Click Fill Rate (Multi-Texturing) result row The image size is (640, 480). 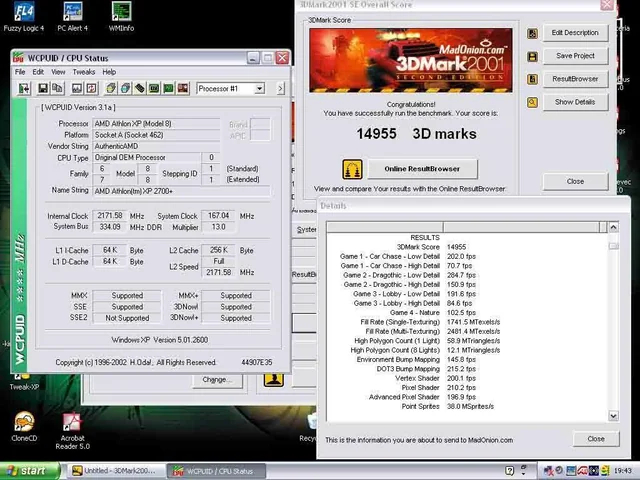coord(467,331)
